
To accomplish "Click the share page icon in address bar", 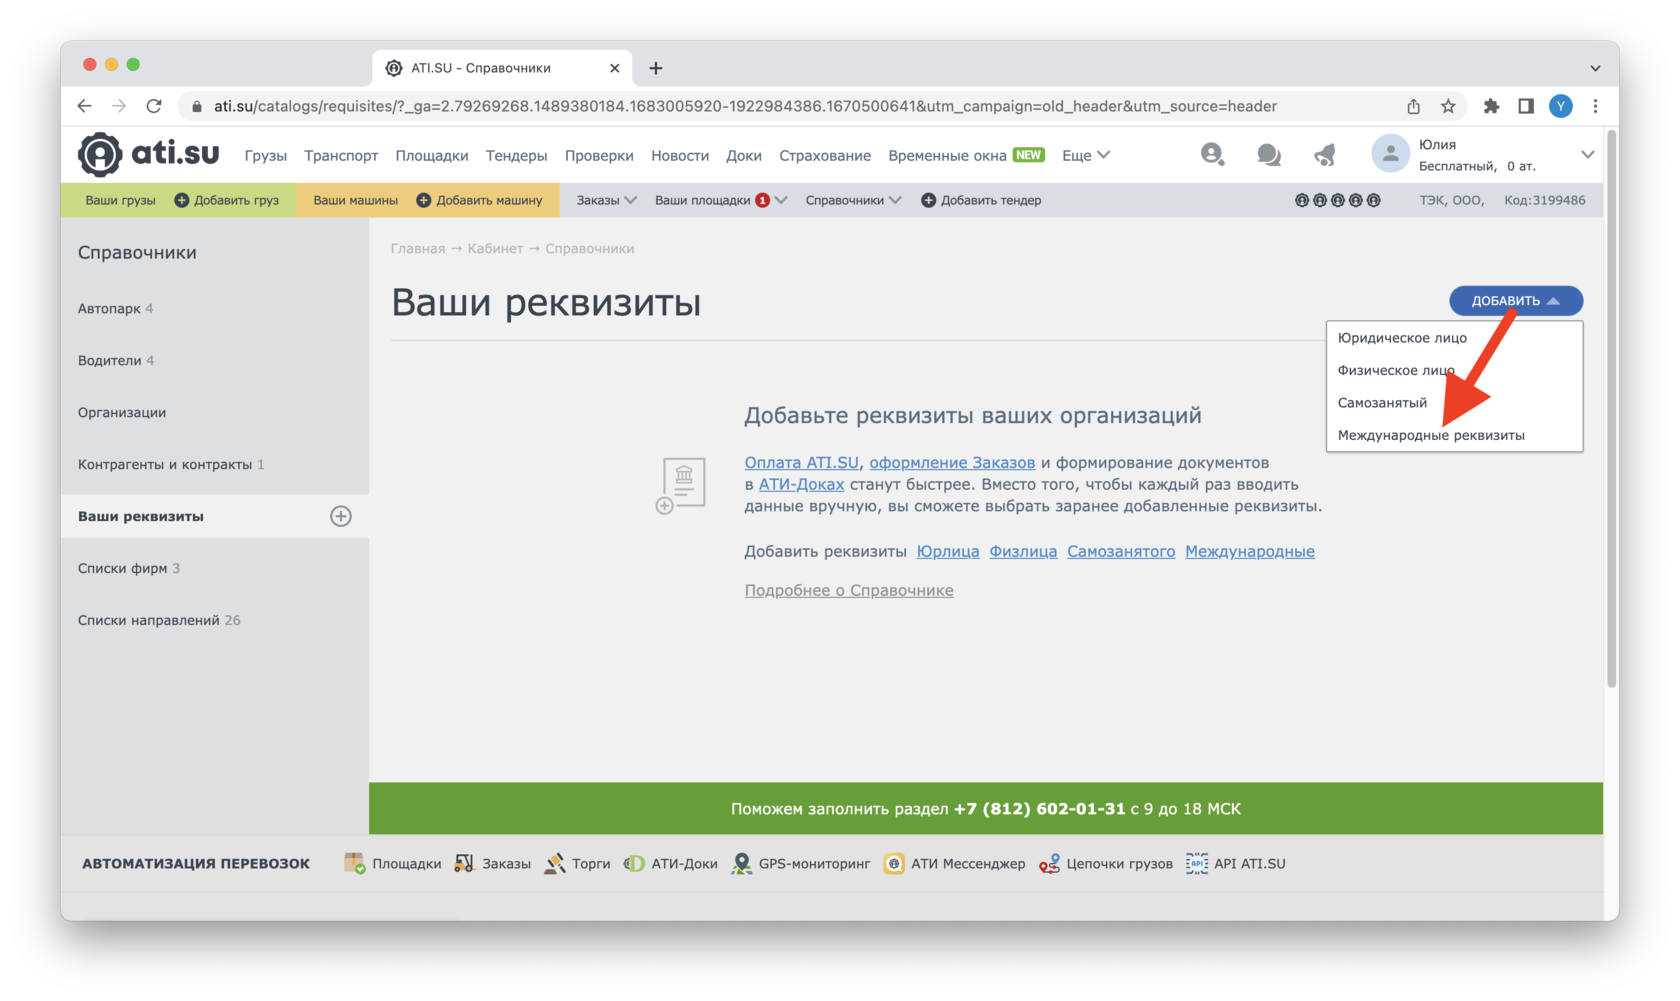I will point(1413,106).
